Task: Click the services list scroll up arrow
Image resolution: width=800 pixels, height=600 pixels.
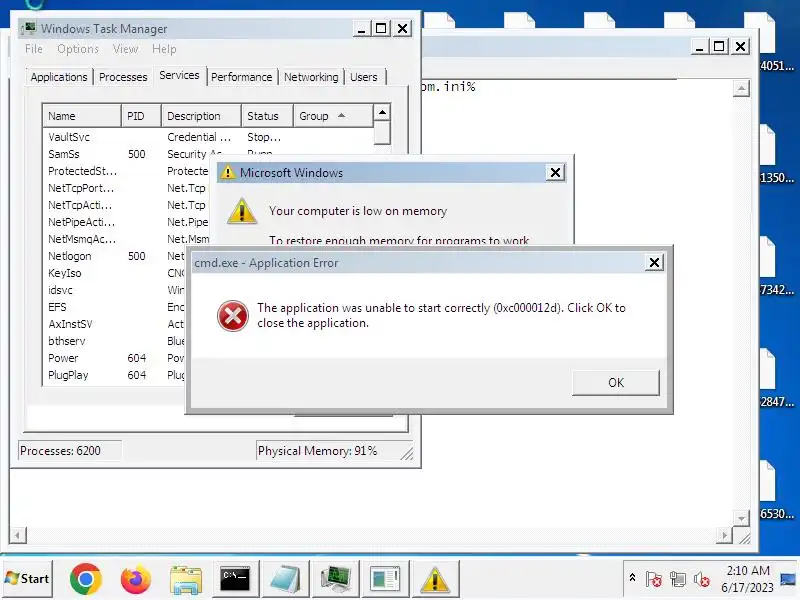Action: pyautogui.click(x=382, y=112)
